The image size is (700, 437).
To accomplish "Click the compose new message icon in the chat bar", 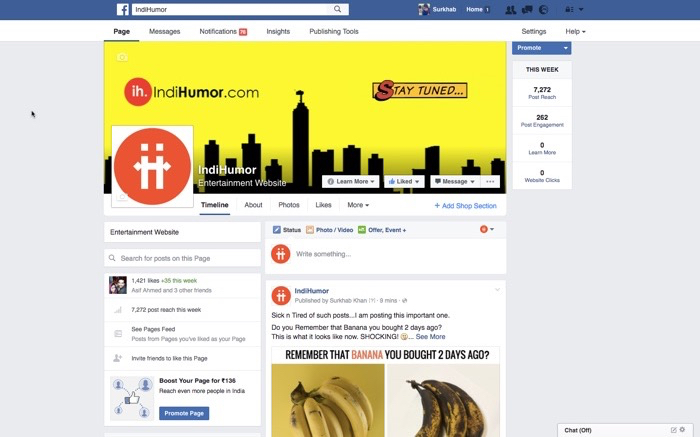I will point(673,430).
